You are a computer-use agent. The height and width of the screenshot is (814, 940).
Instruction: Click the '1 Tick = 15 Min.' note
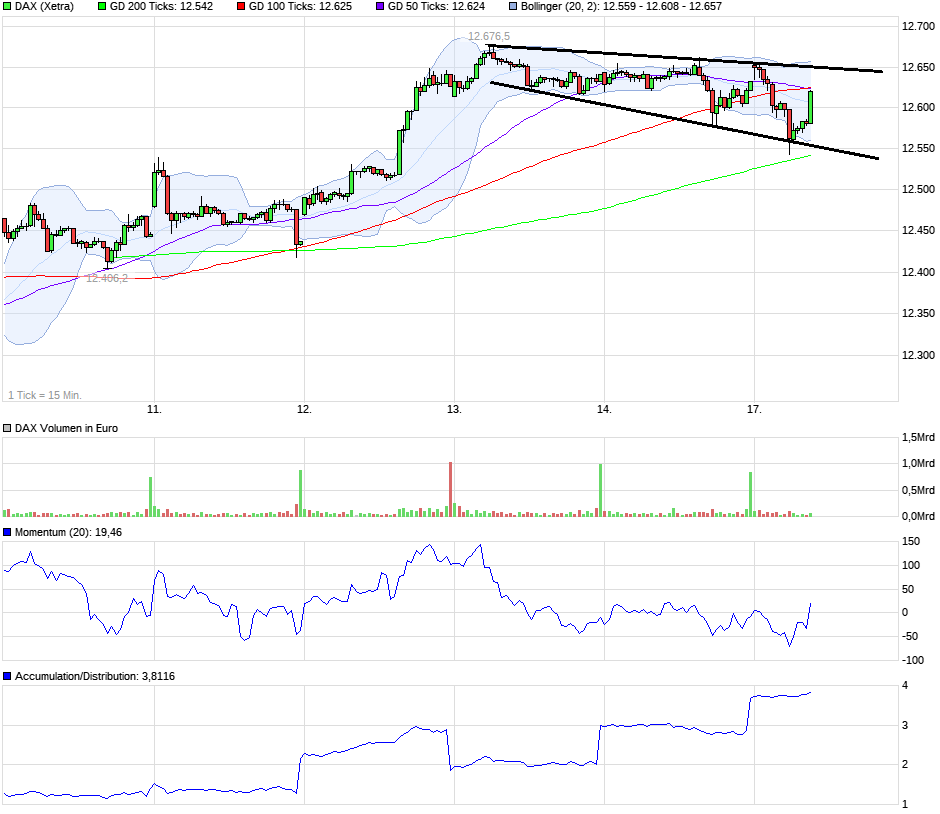coord(45,395)
